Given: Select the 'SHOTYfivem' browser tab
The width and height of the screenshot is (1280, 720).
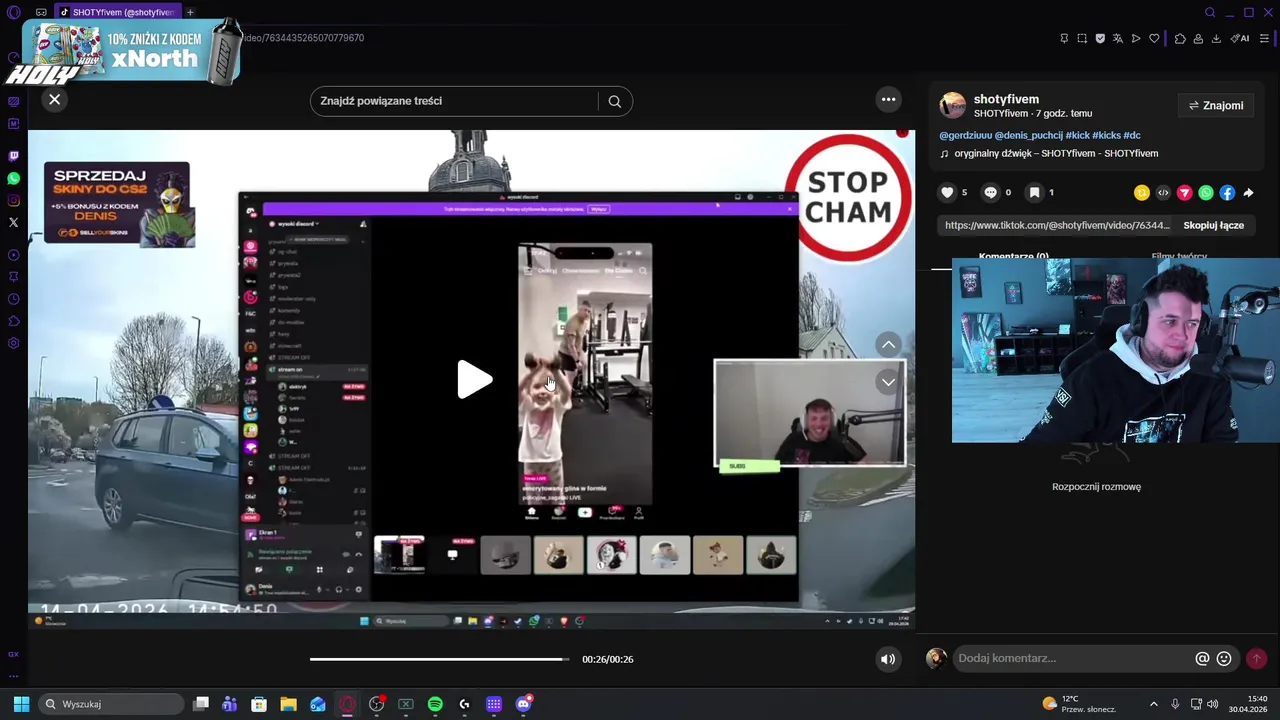Looking at the screenshot, I should pyautogui.click(x=117, y=12).
